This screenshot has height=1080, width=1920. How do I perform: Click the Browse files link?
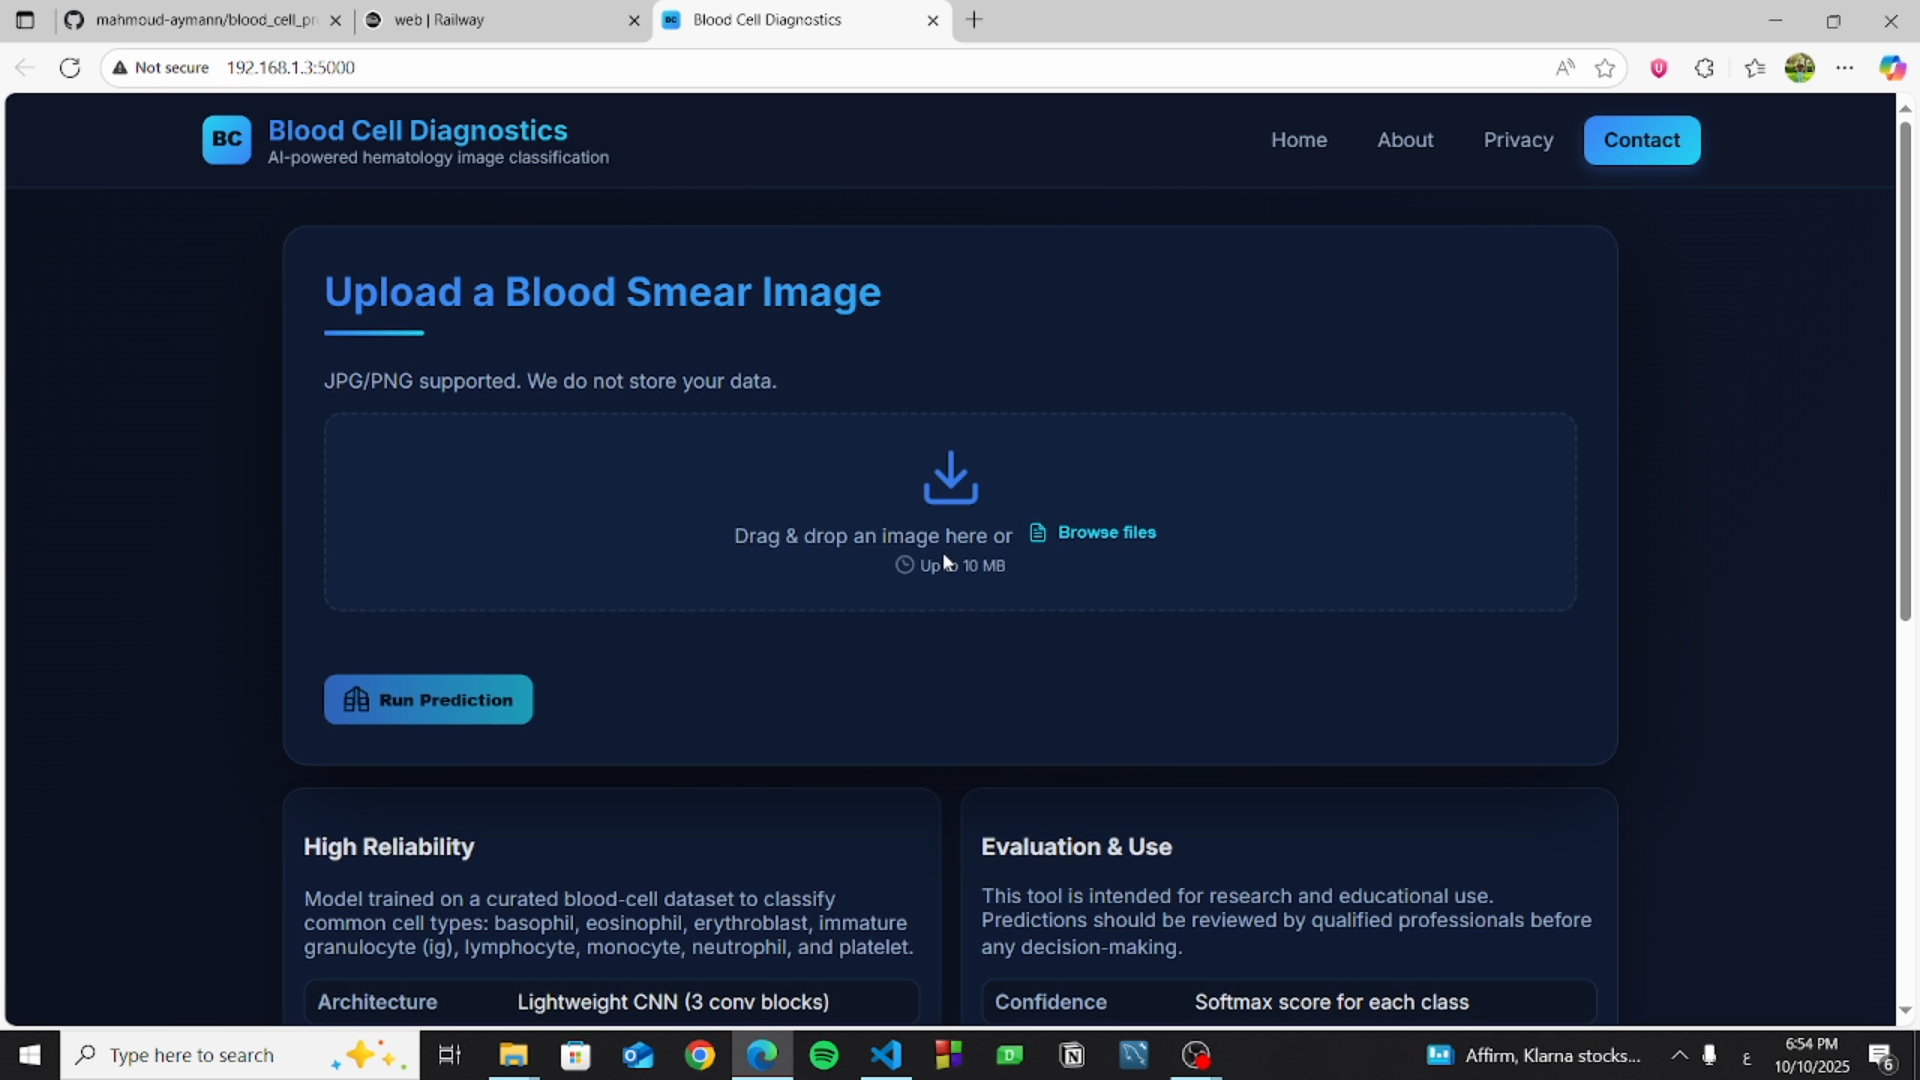pyautogui.click(x=1106, y=532)
